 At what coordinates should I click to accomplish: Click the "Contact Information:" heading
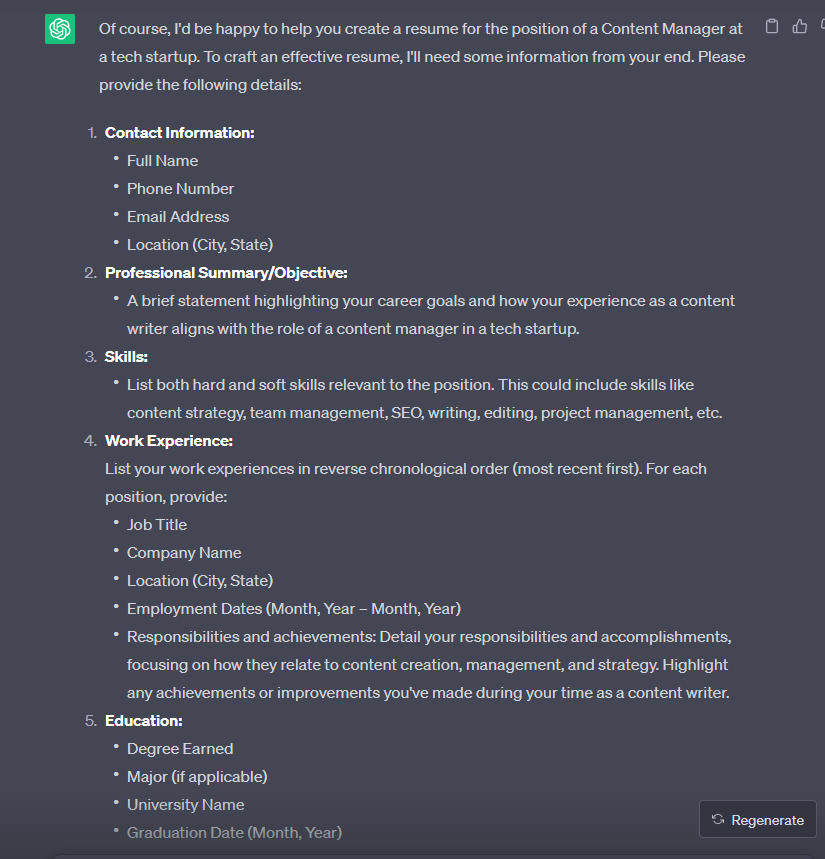(x=179, y=132)
